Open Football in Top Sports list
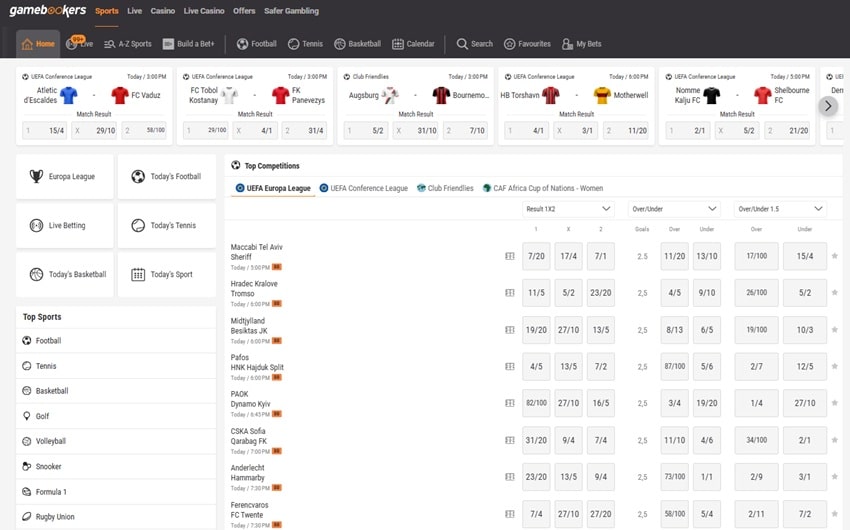Viewport: 850px width, 530px height. (x=116, y=340)
